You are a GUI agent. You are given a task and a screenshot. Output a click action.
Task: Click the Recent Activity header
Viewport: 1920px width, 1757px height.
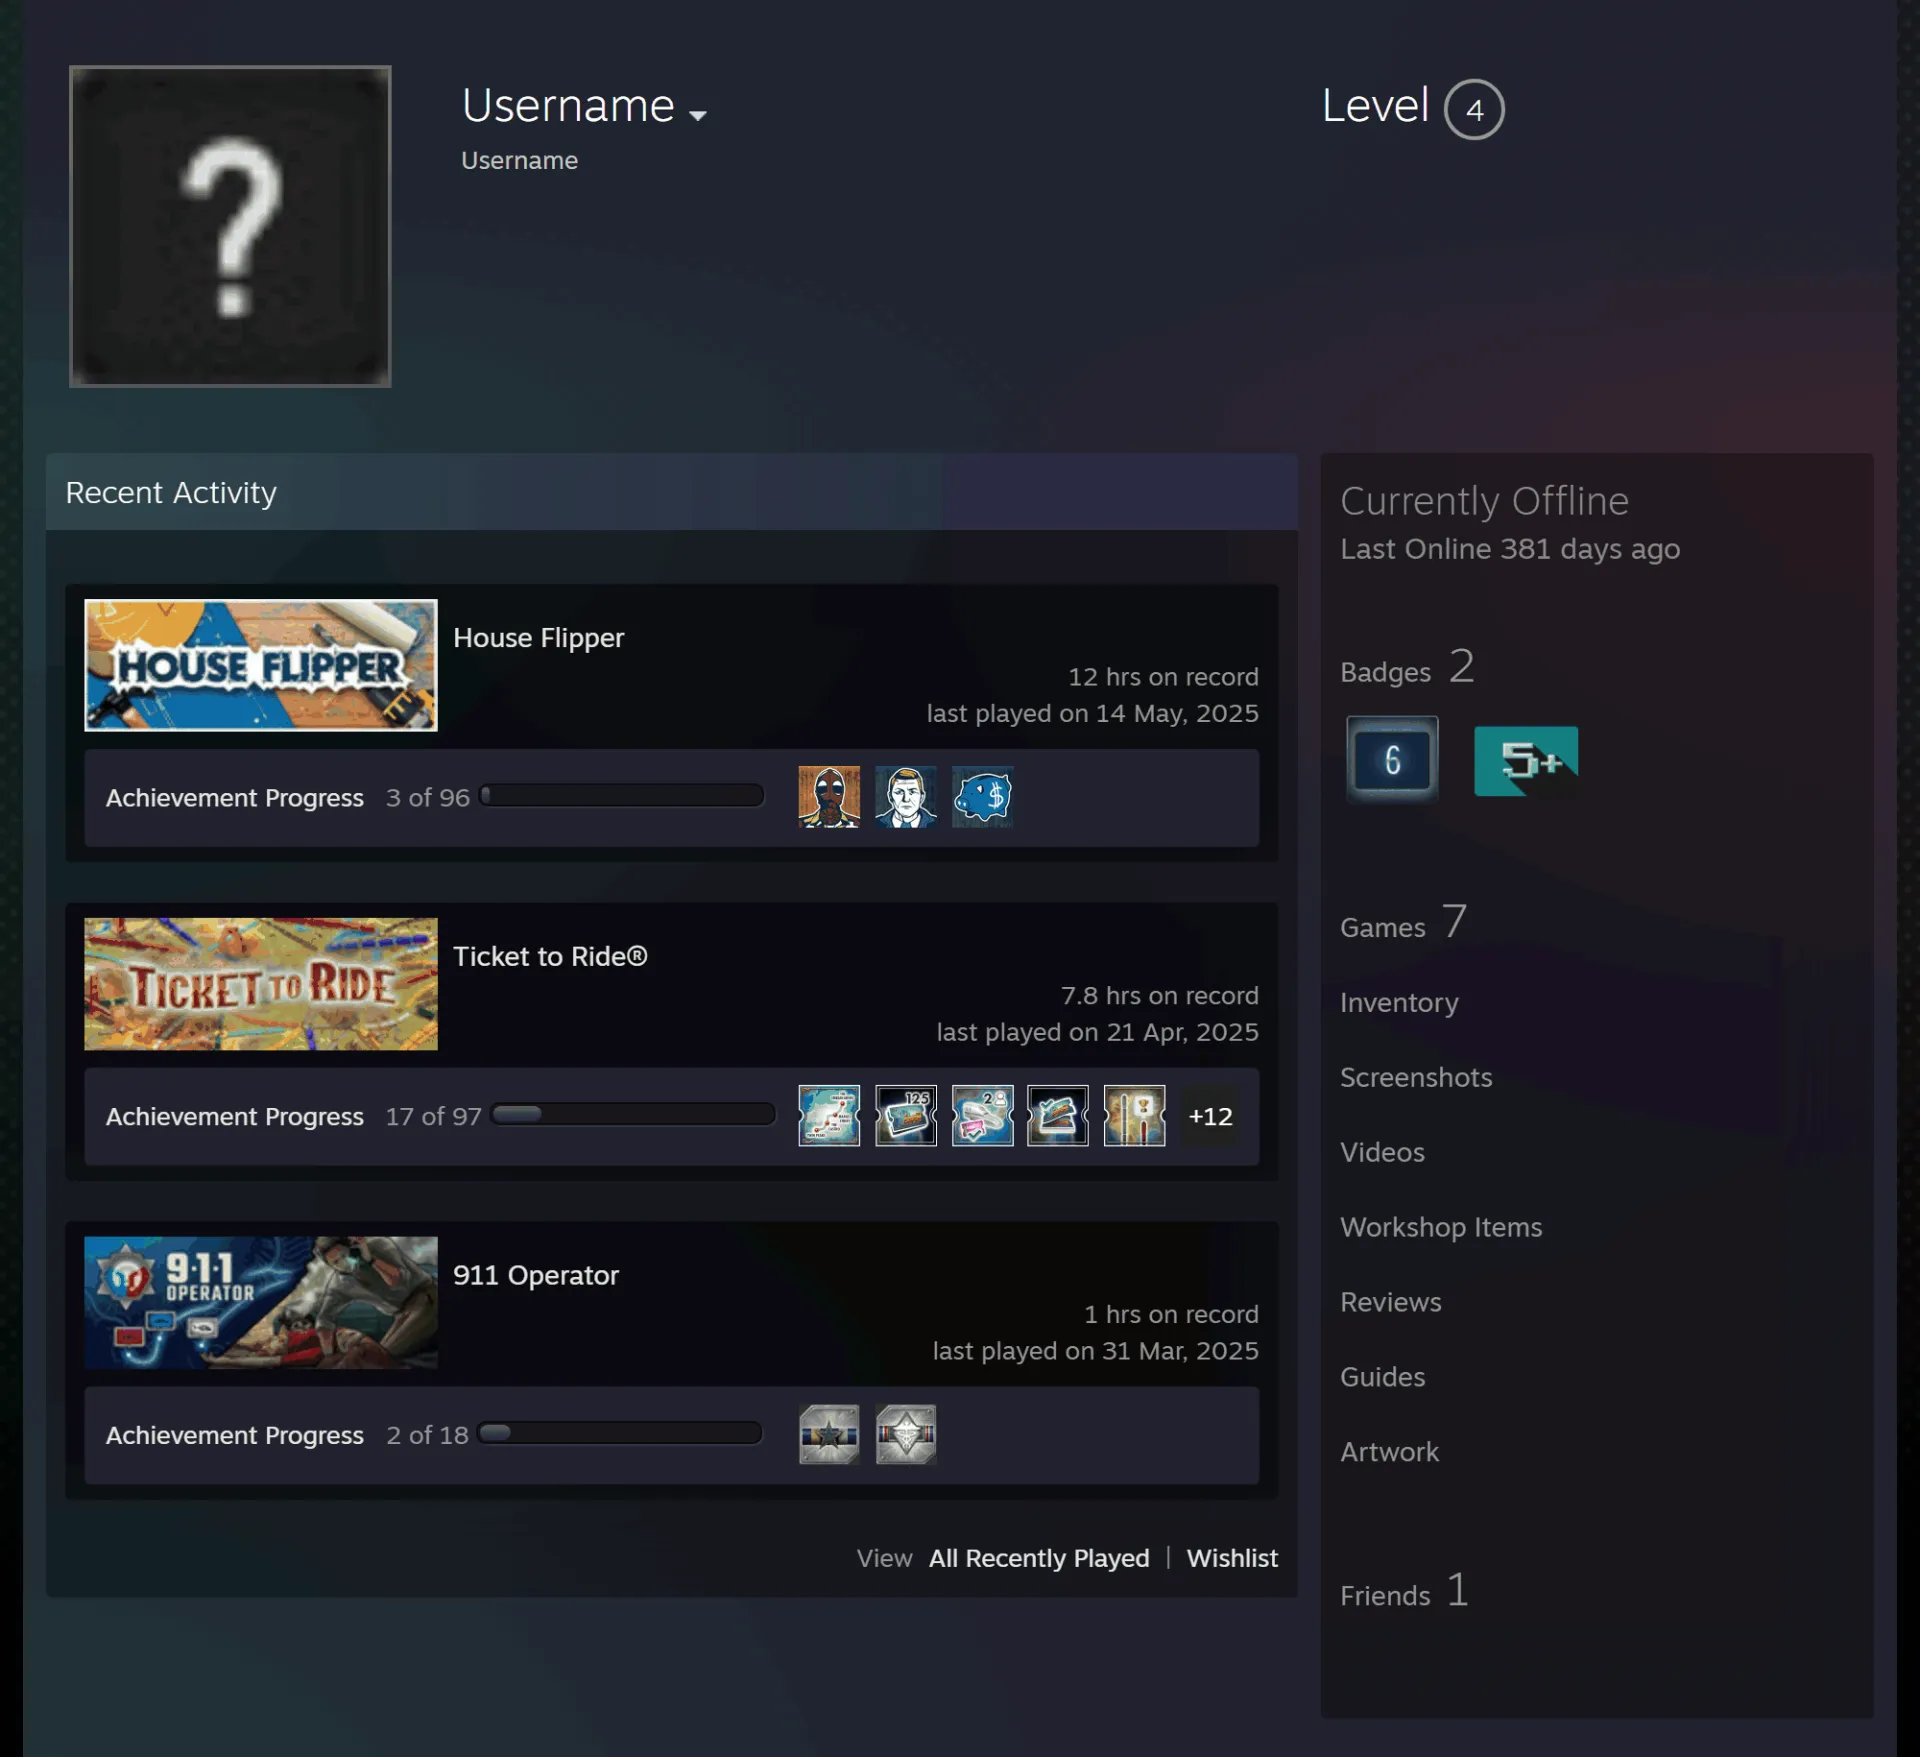[672, 492]
